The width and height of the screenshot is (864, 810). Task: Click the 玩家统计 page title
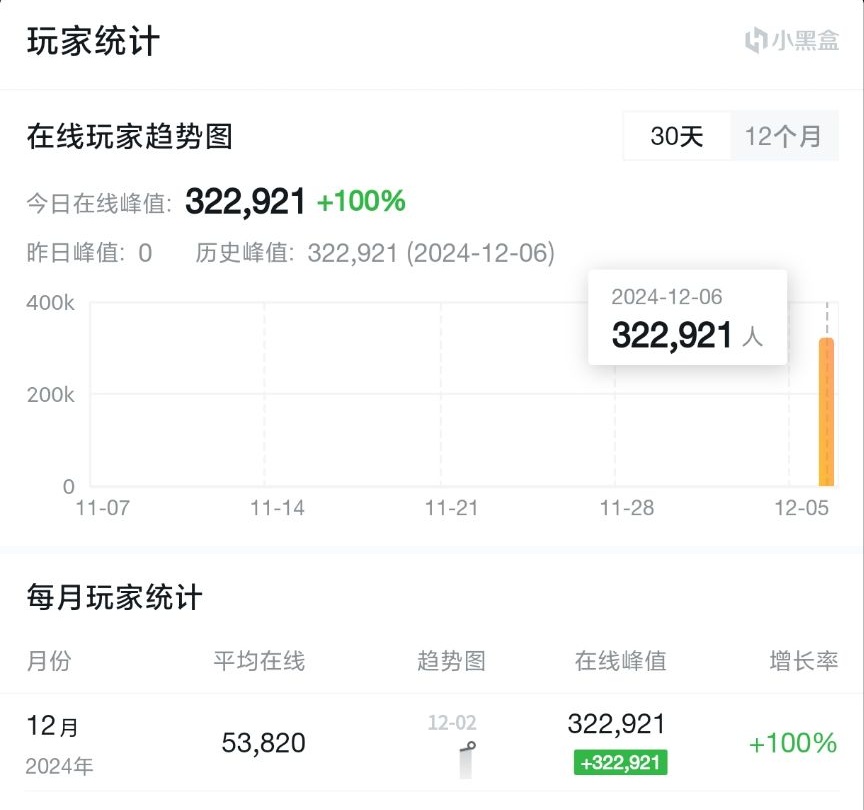click(93, 43)
